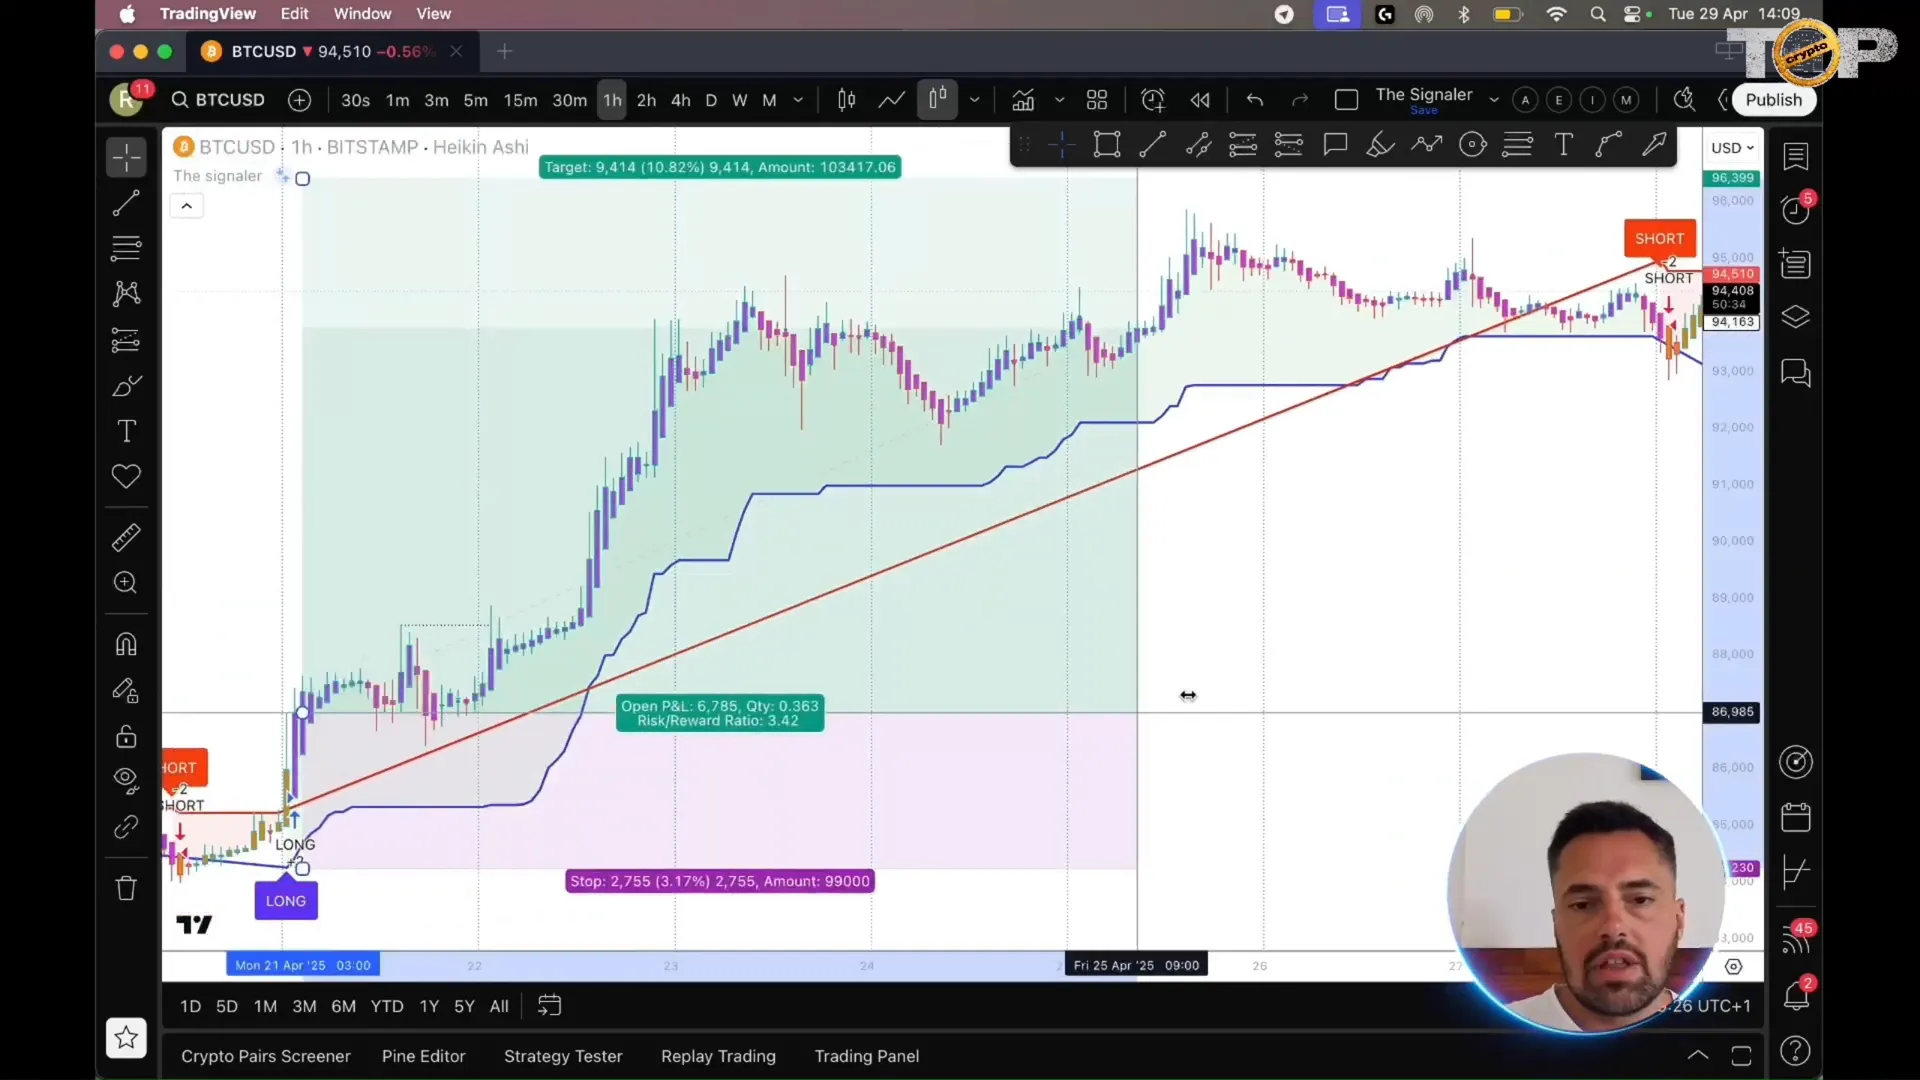Expand the chart type dropdown arrow

click(x=975, y=100)
